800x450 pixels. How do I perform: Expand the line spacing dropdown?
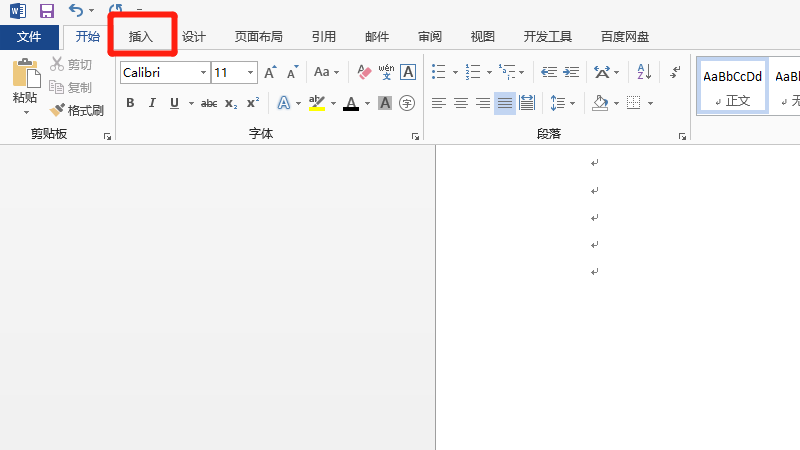tap(572, 103)
